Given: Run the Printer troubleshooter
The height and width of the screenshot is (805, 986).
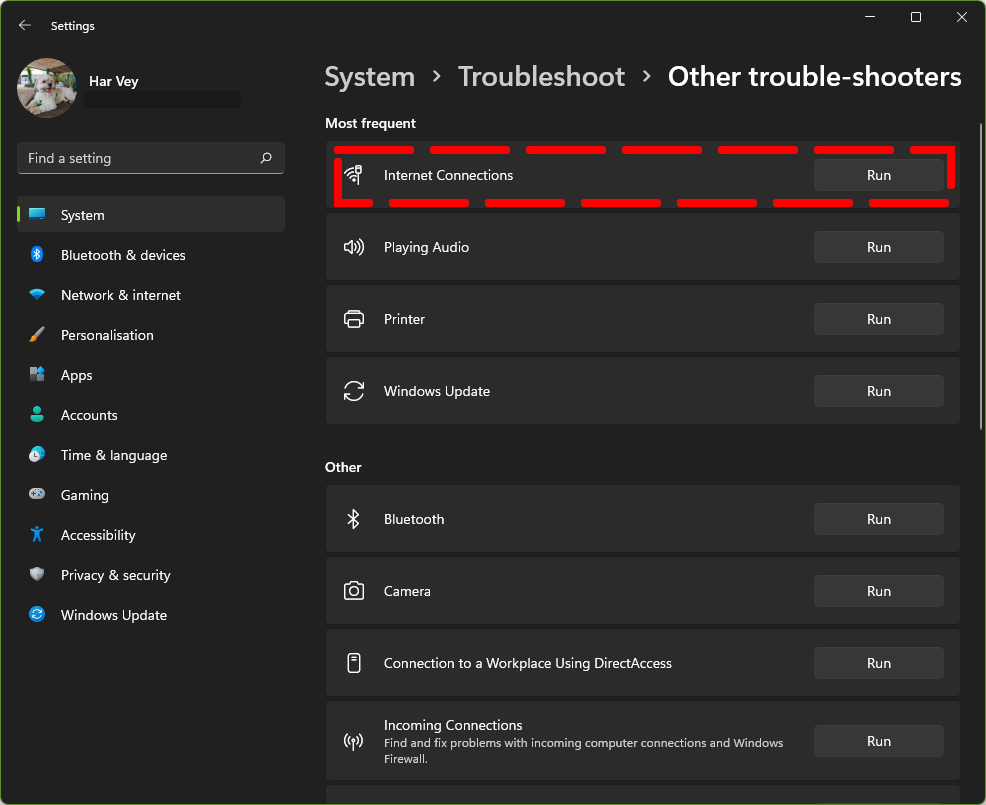Looking at the screenshot, I should point(878,319).
